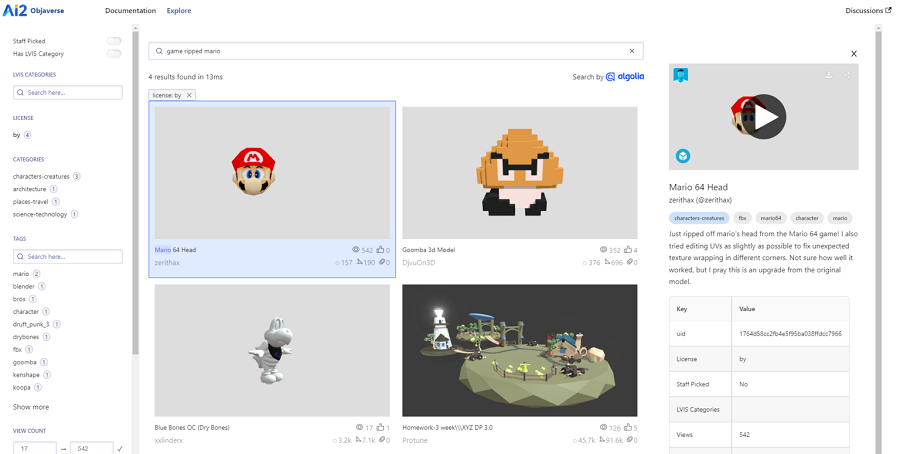Click the LVIS categories search field
Image resolution: width=900 pixels, height=454 pixels.
68,92
